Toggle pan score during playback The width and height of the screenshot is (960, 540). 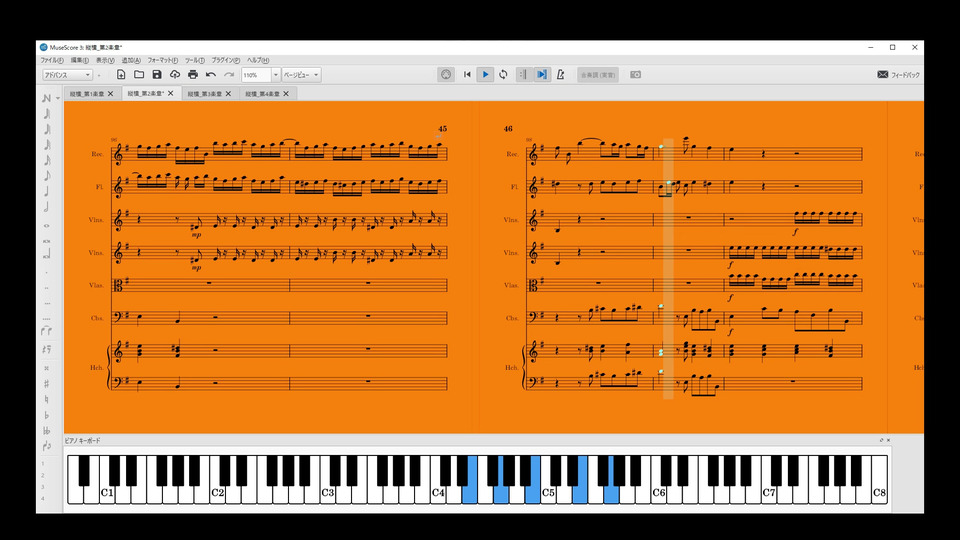541,75
